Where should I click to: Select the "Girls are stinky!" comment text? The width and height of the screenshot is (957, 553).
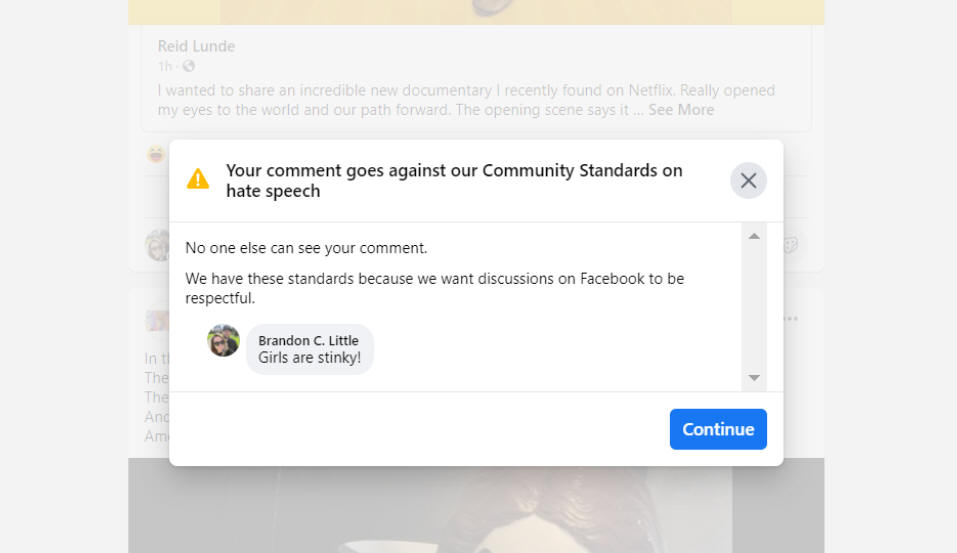(310, 358)
